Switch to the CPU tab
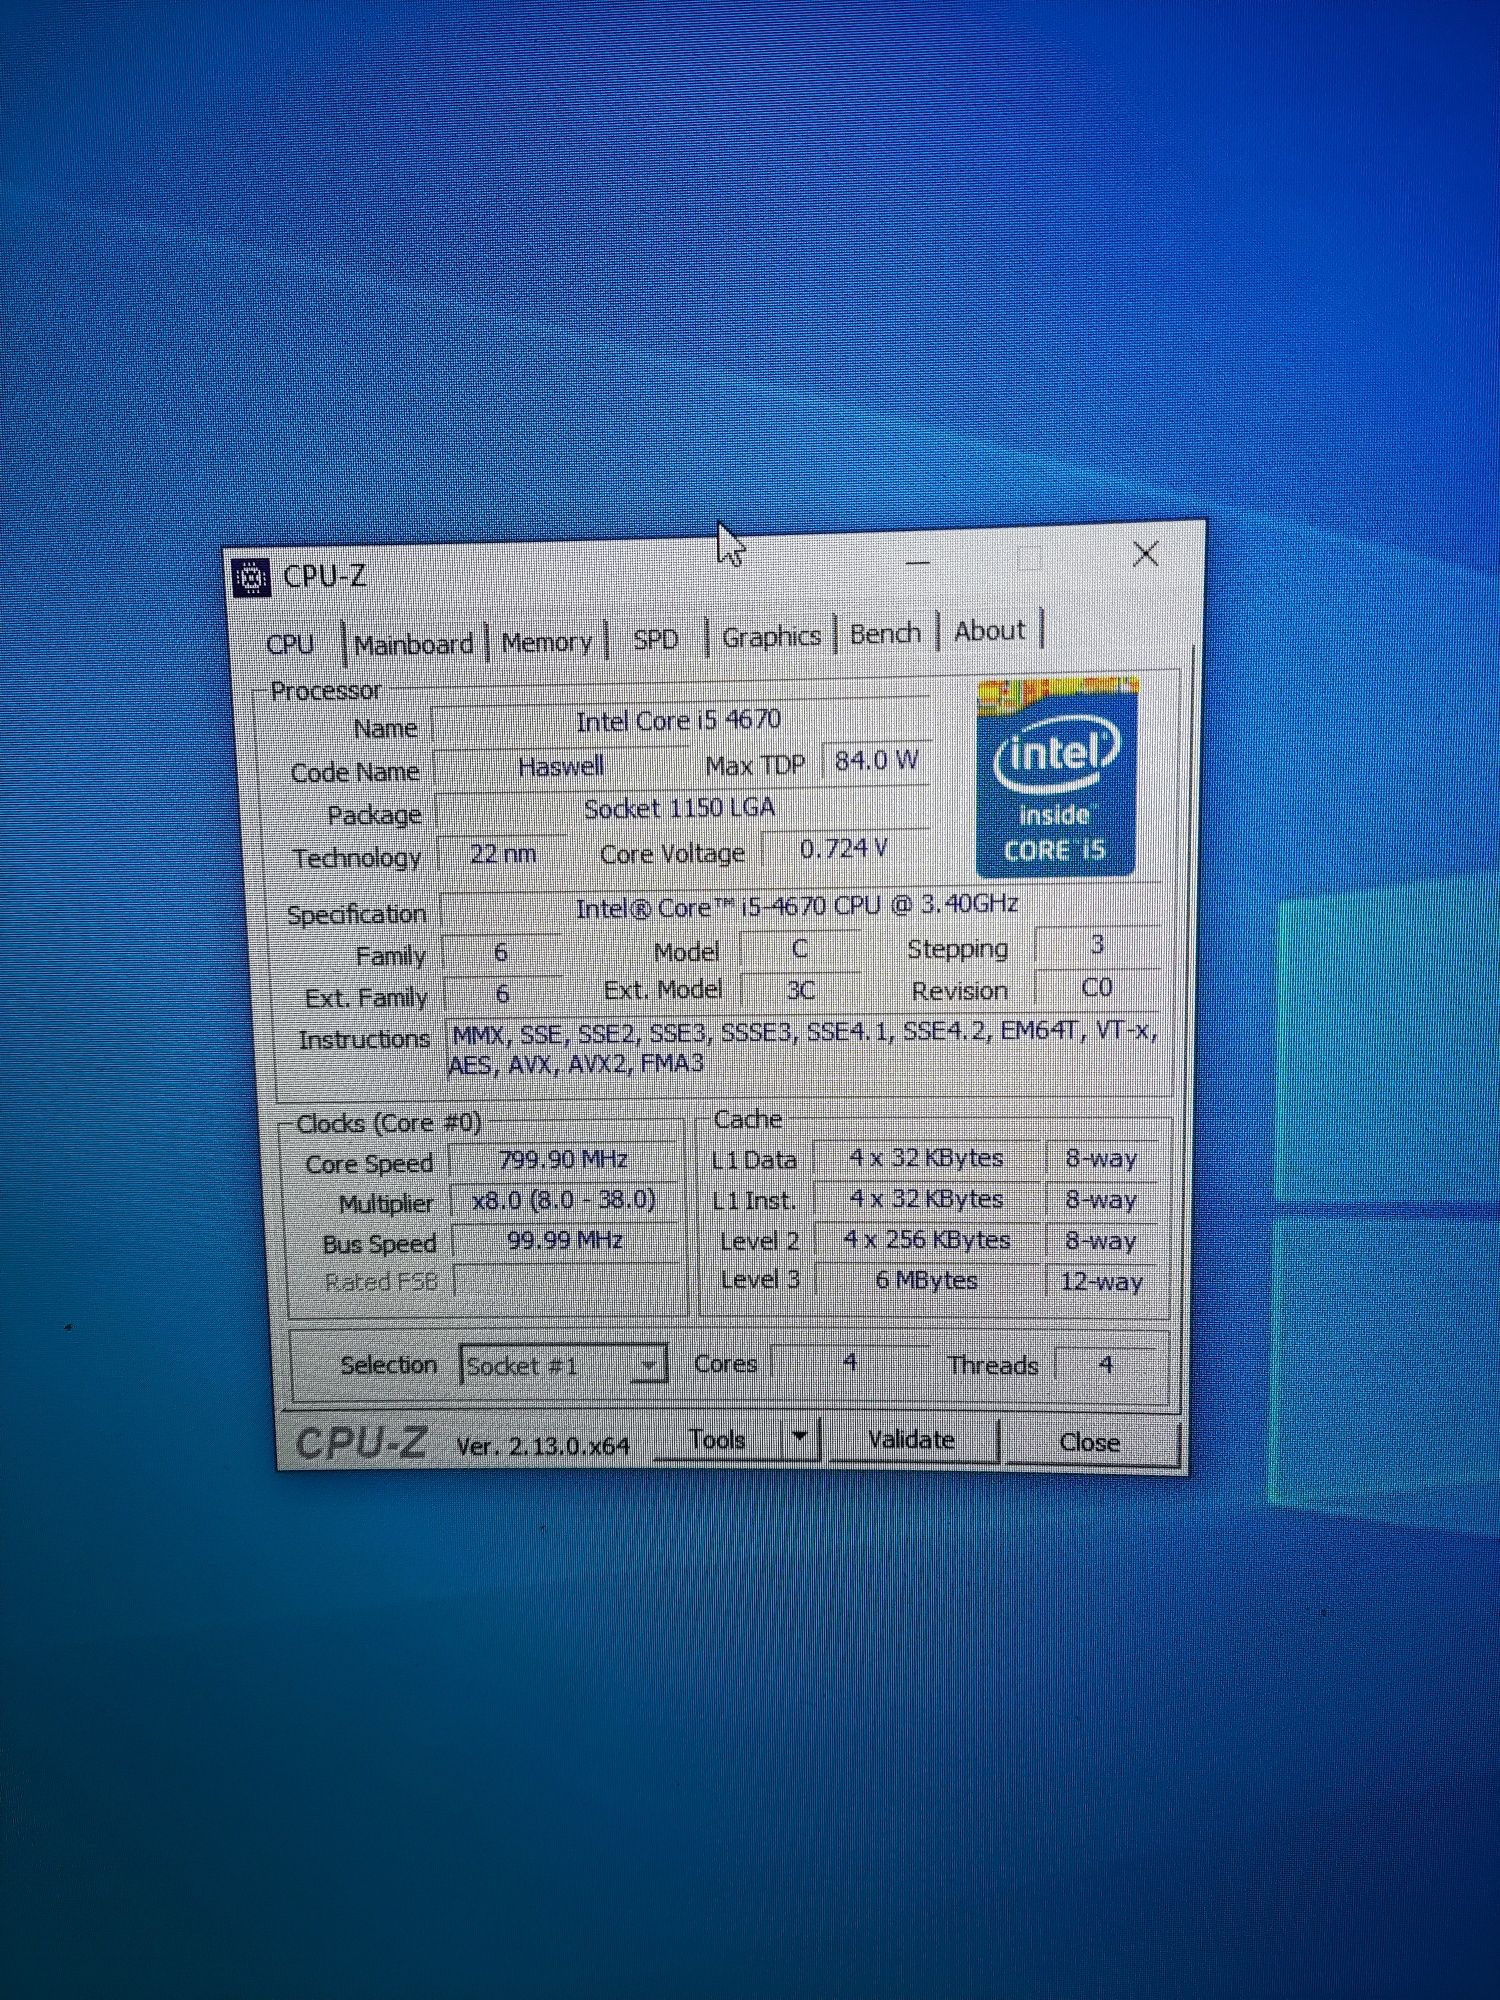This screenshot has width=1500, height=2000. pyautogui.click(x=291, y=644)
